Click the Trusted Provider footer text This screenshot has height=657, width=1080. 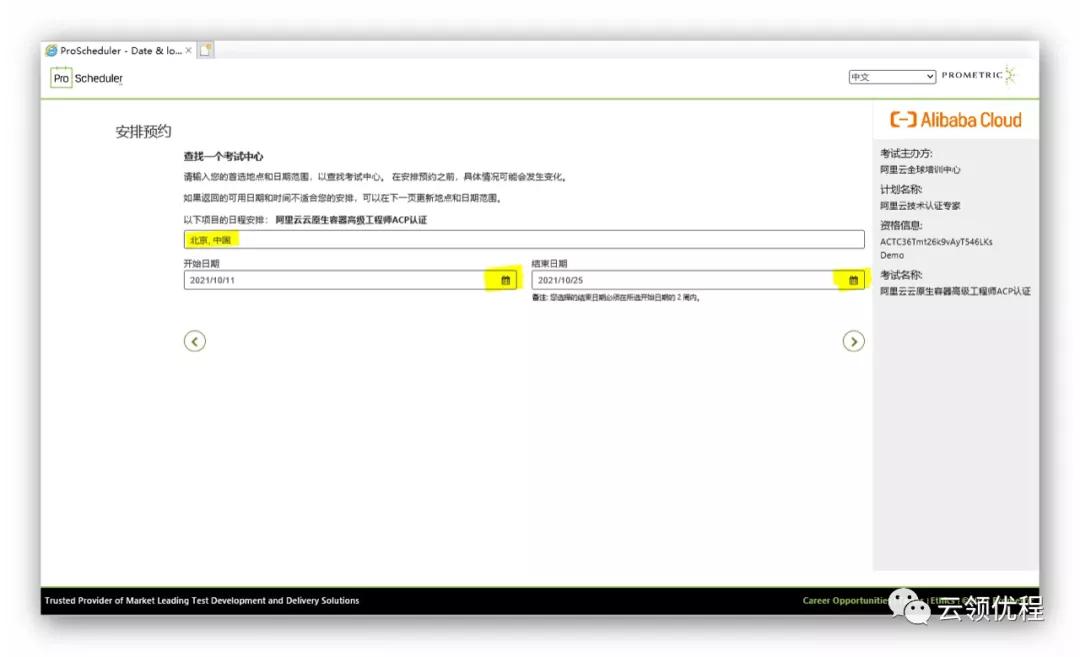point(202,601)
